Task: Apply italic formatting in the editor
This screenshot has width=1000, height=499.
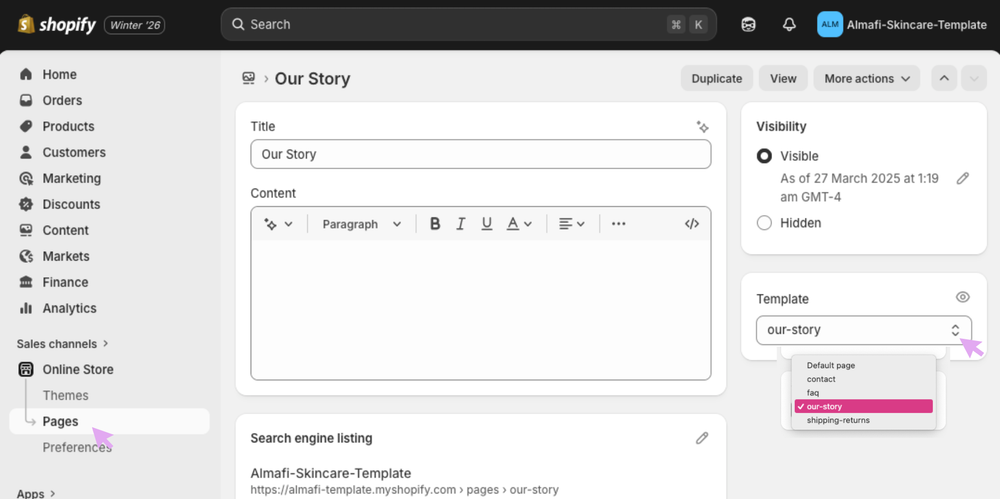Action: point(461,224)
